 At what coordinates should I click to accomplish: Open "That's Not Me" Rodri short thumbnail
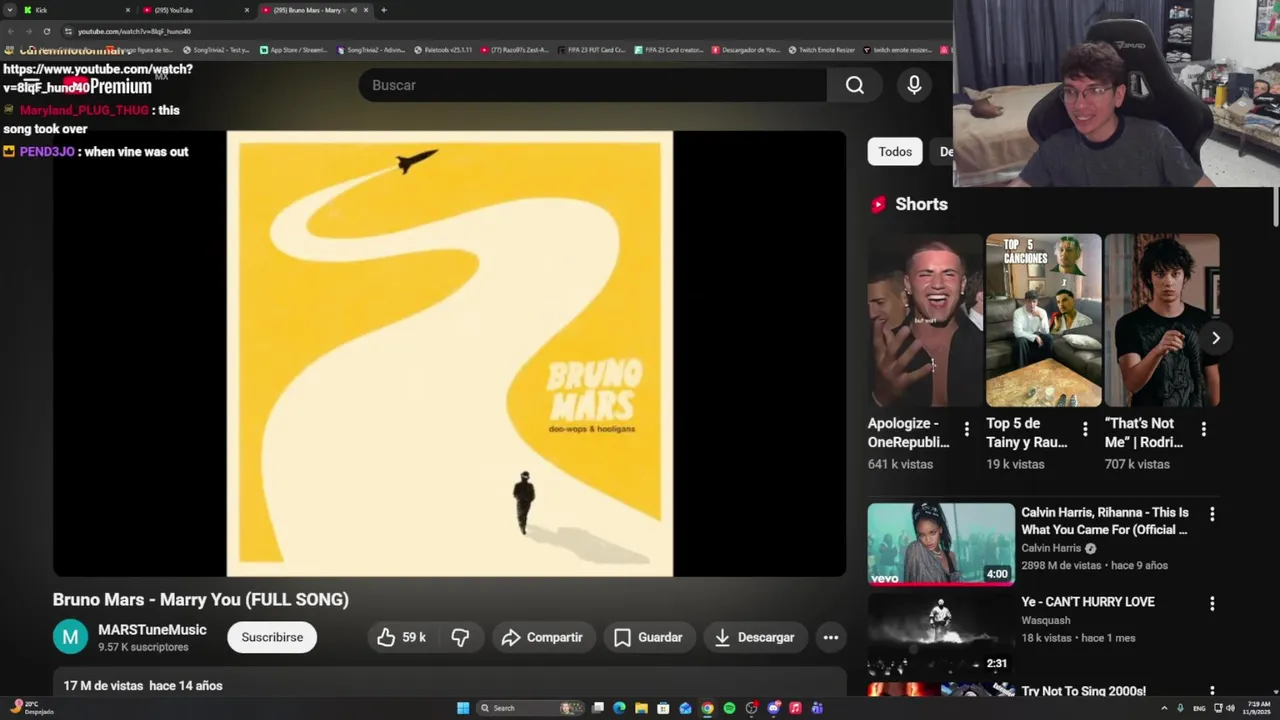tap(1162, 320)
